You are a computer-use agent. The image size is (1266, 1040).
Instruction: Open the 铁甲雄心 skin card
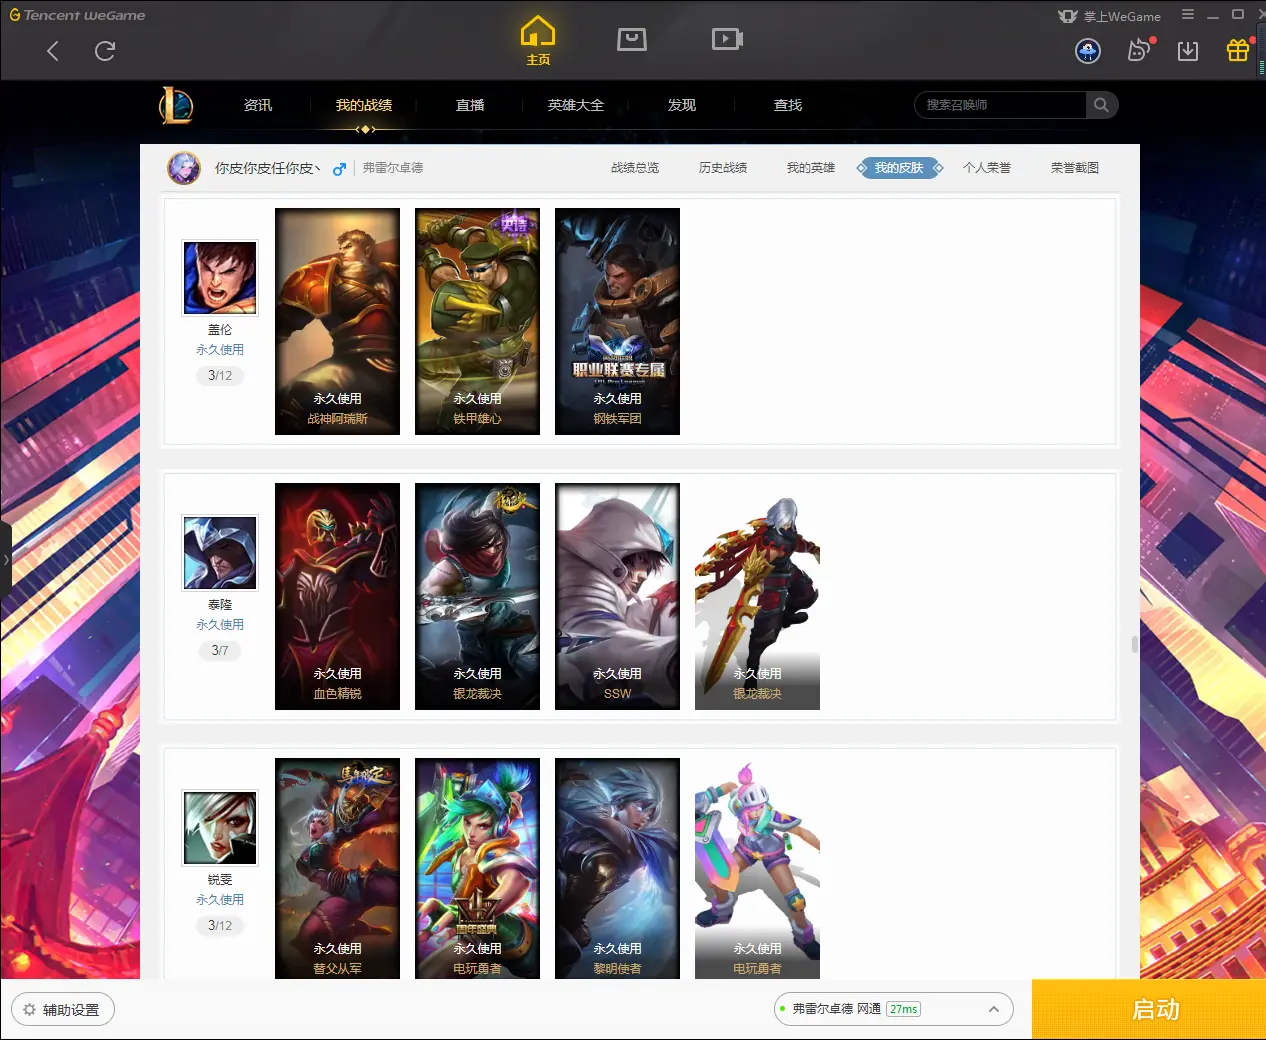(477, 321)
